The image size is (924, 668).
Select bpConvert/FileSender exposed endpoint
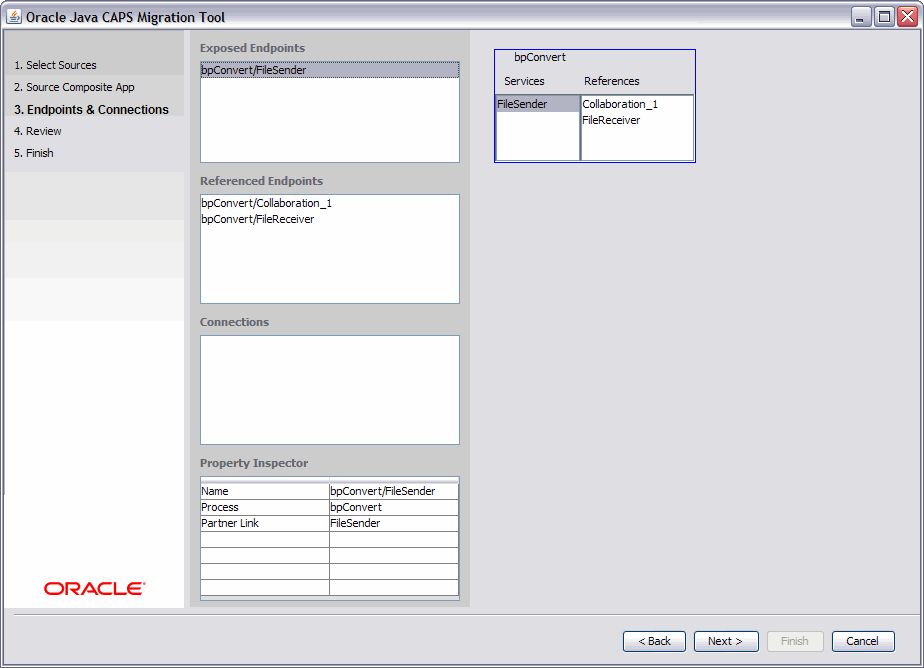(x=329, y=70)
